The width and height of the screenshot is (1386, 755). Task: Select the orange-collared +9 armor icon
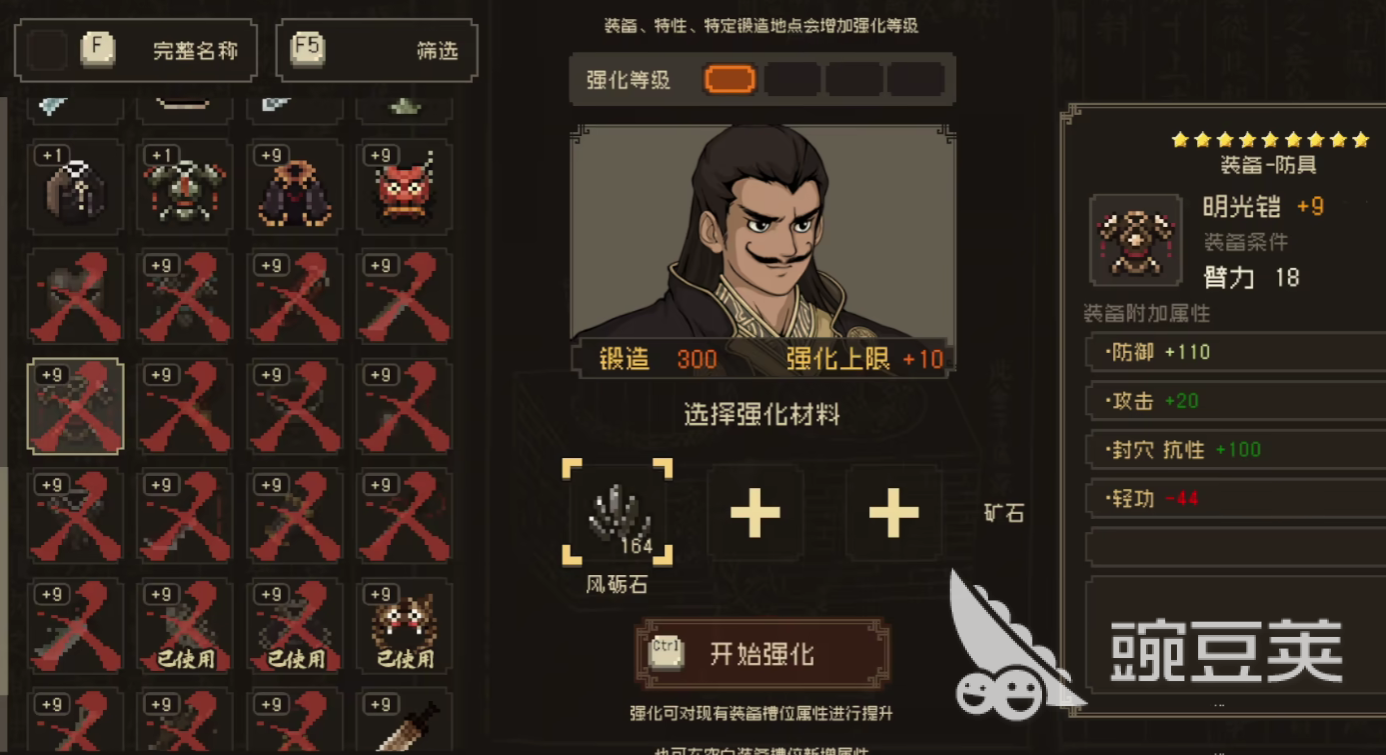(x=295, y=187)
